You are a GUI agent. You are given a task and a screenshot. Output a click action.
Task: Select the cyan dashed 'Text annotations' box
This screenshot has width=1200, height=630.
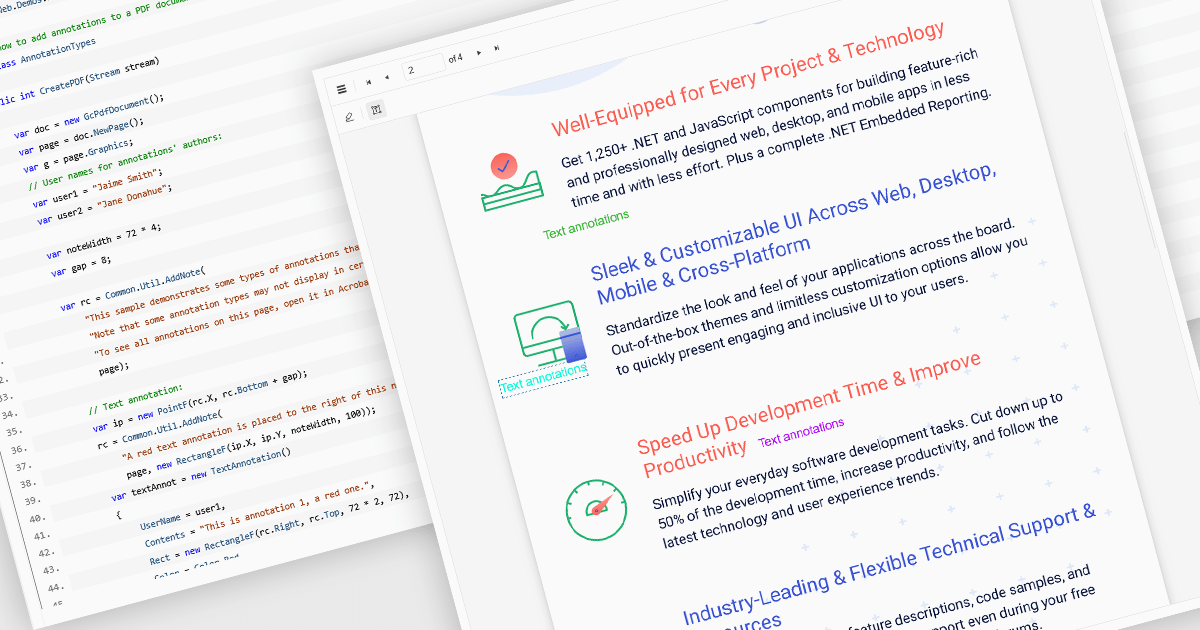click(x=543, y=378)
